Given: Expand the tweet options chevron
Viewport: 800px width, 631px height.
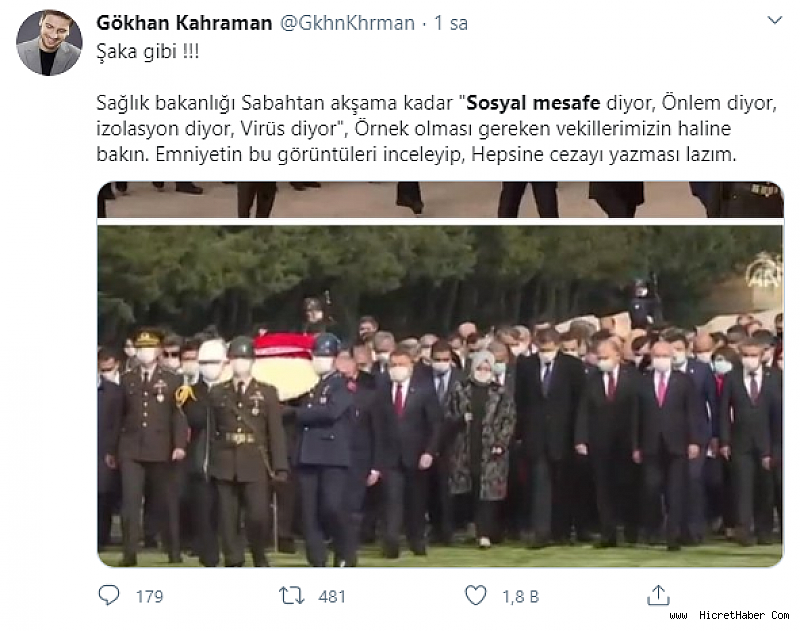Looking at the screenshot, I should click(774, 20).
